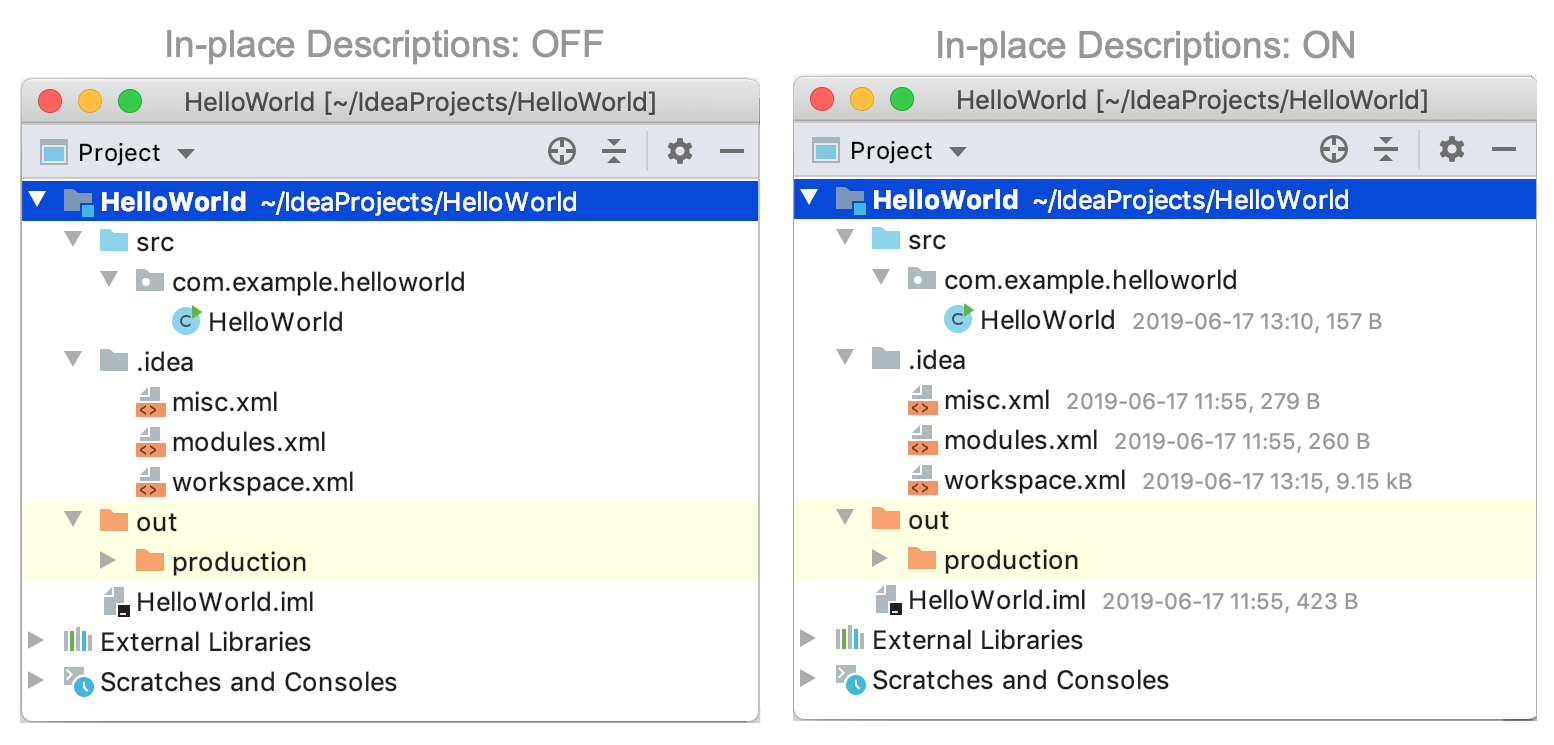Click Scratches and Consoles icon in right window
The width and height of the screenshot is (1554, 745).
point(850,680)
